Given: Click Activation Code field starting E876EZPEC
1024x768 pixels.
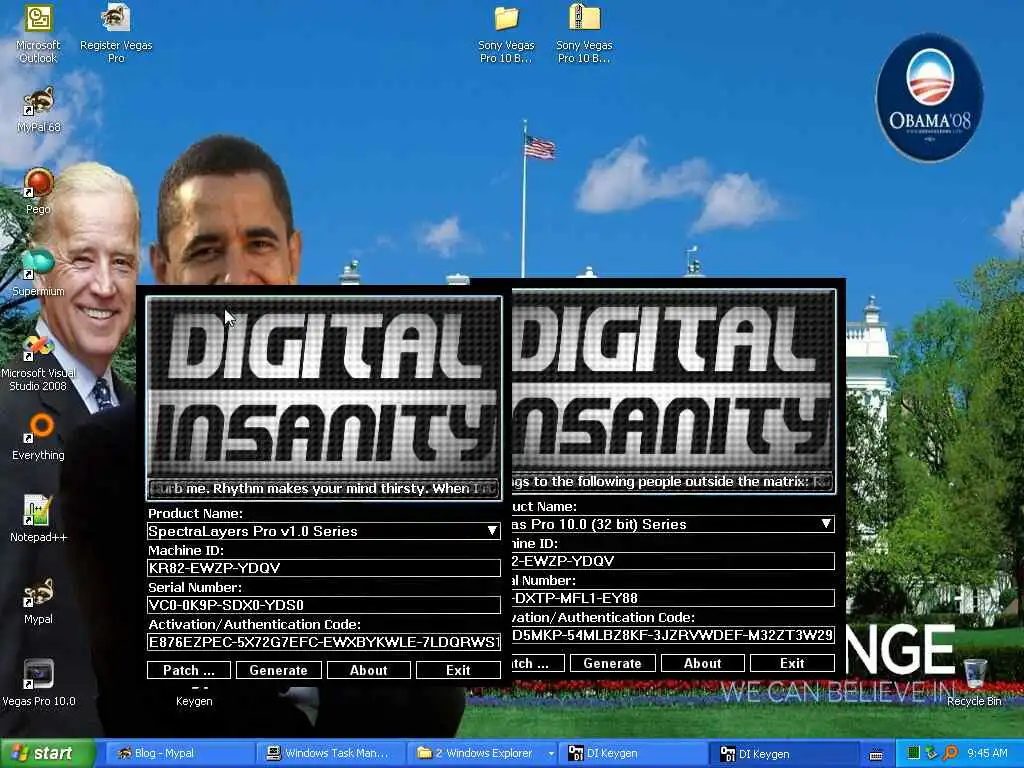Looking at the screenshot, I should tap(324, 642).
